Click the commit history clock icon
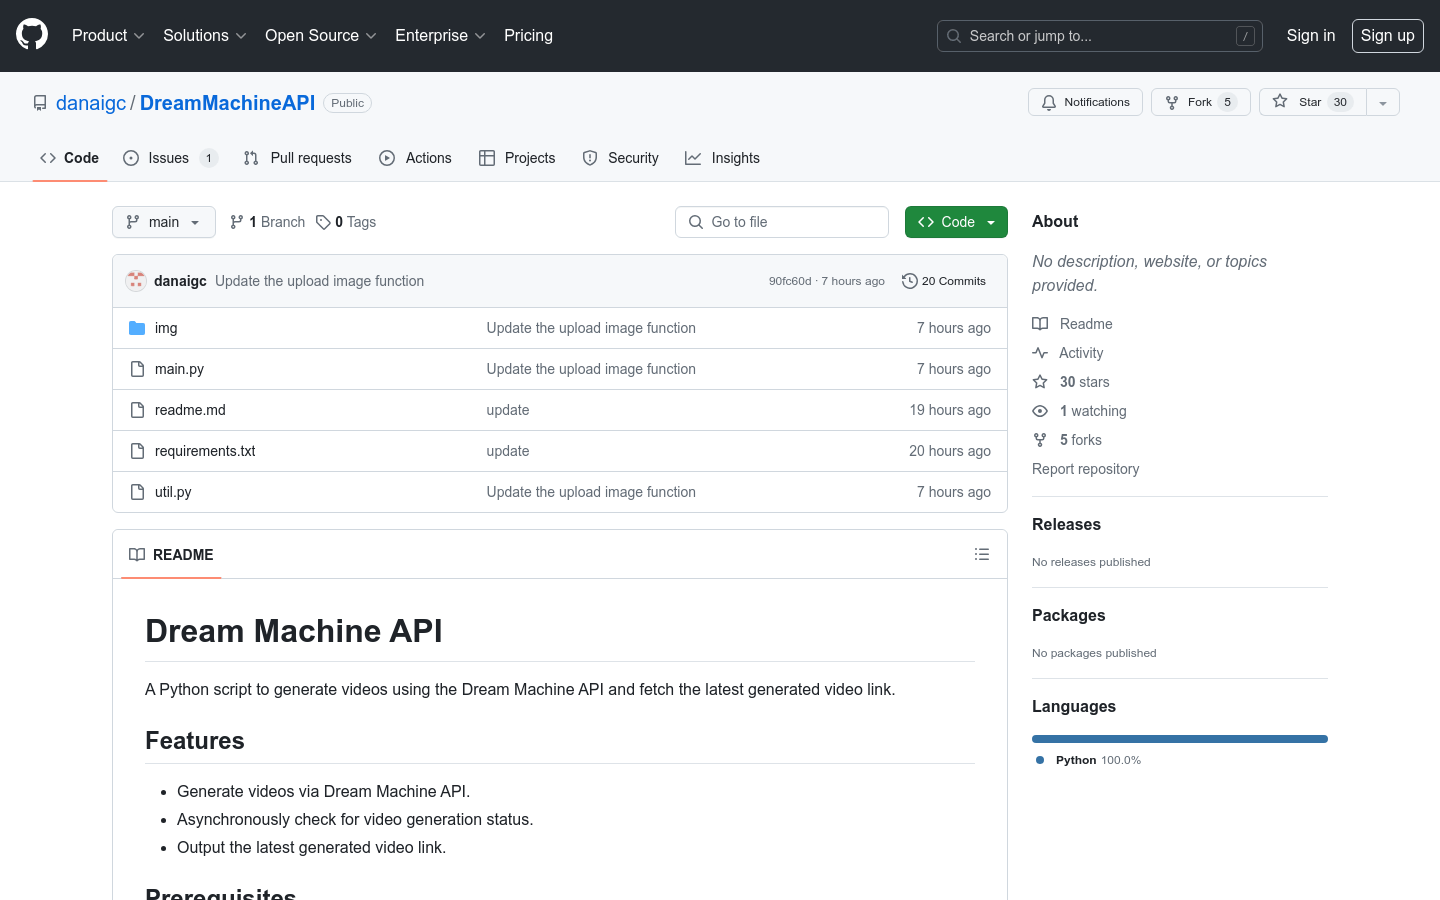Viewport: 1440px width, 900px height. (x=909, y=281)
